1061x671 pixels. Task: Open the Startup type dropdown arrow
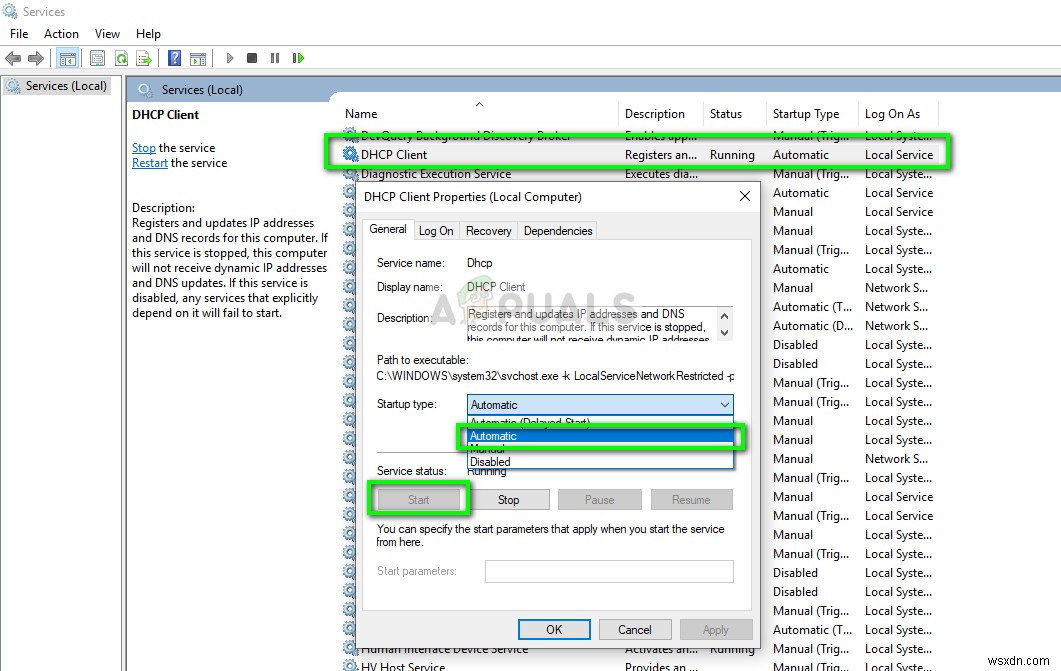(x=726, y=404)
